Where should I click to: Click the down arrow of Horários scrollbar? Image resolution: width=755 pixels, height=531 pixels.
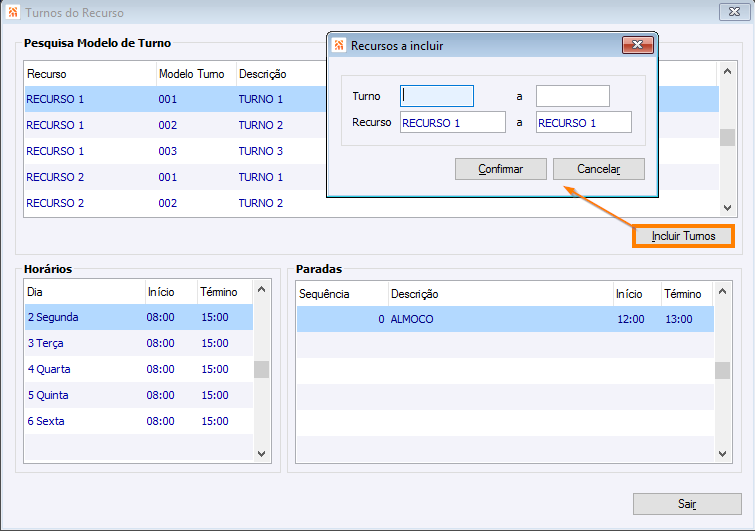(x=261, y=453)
